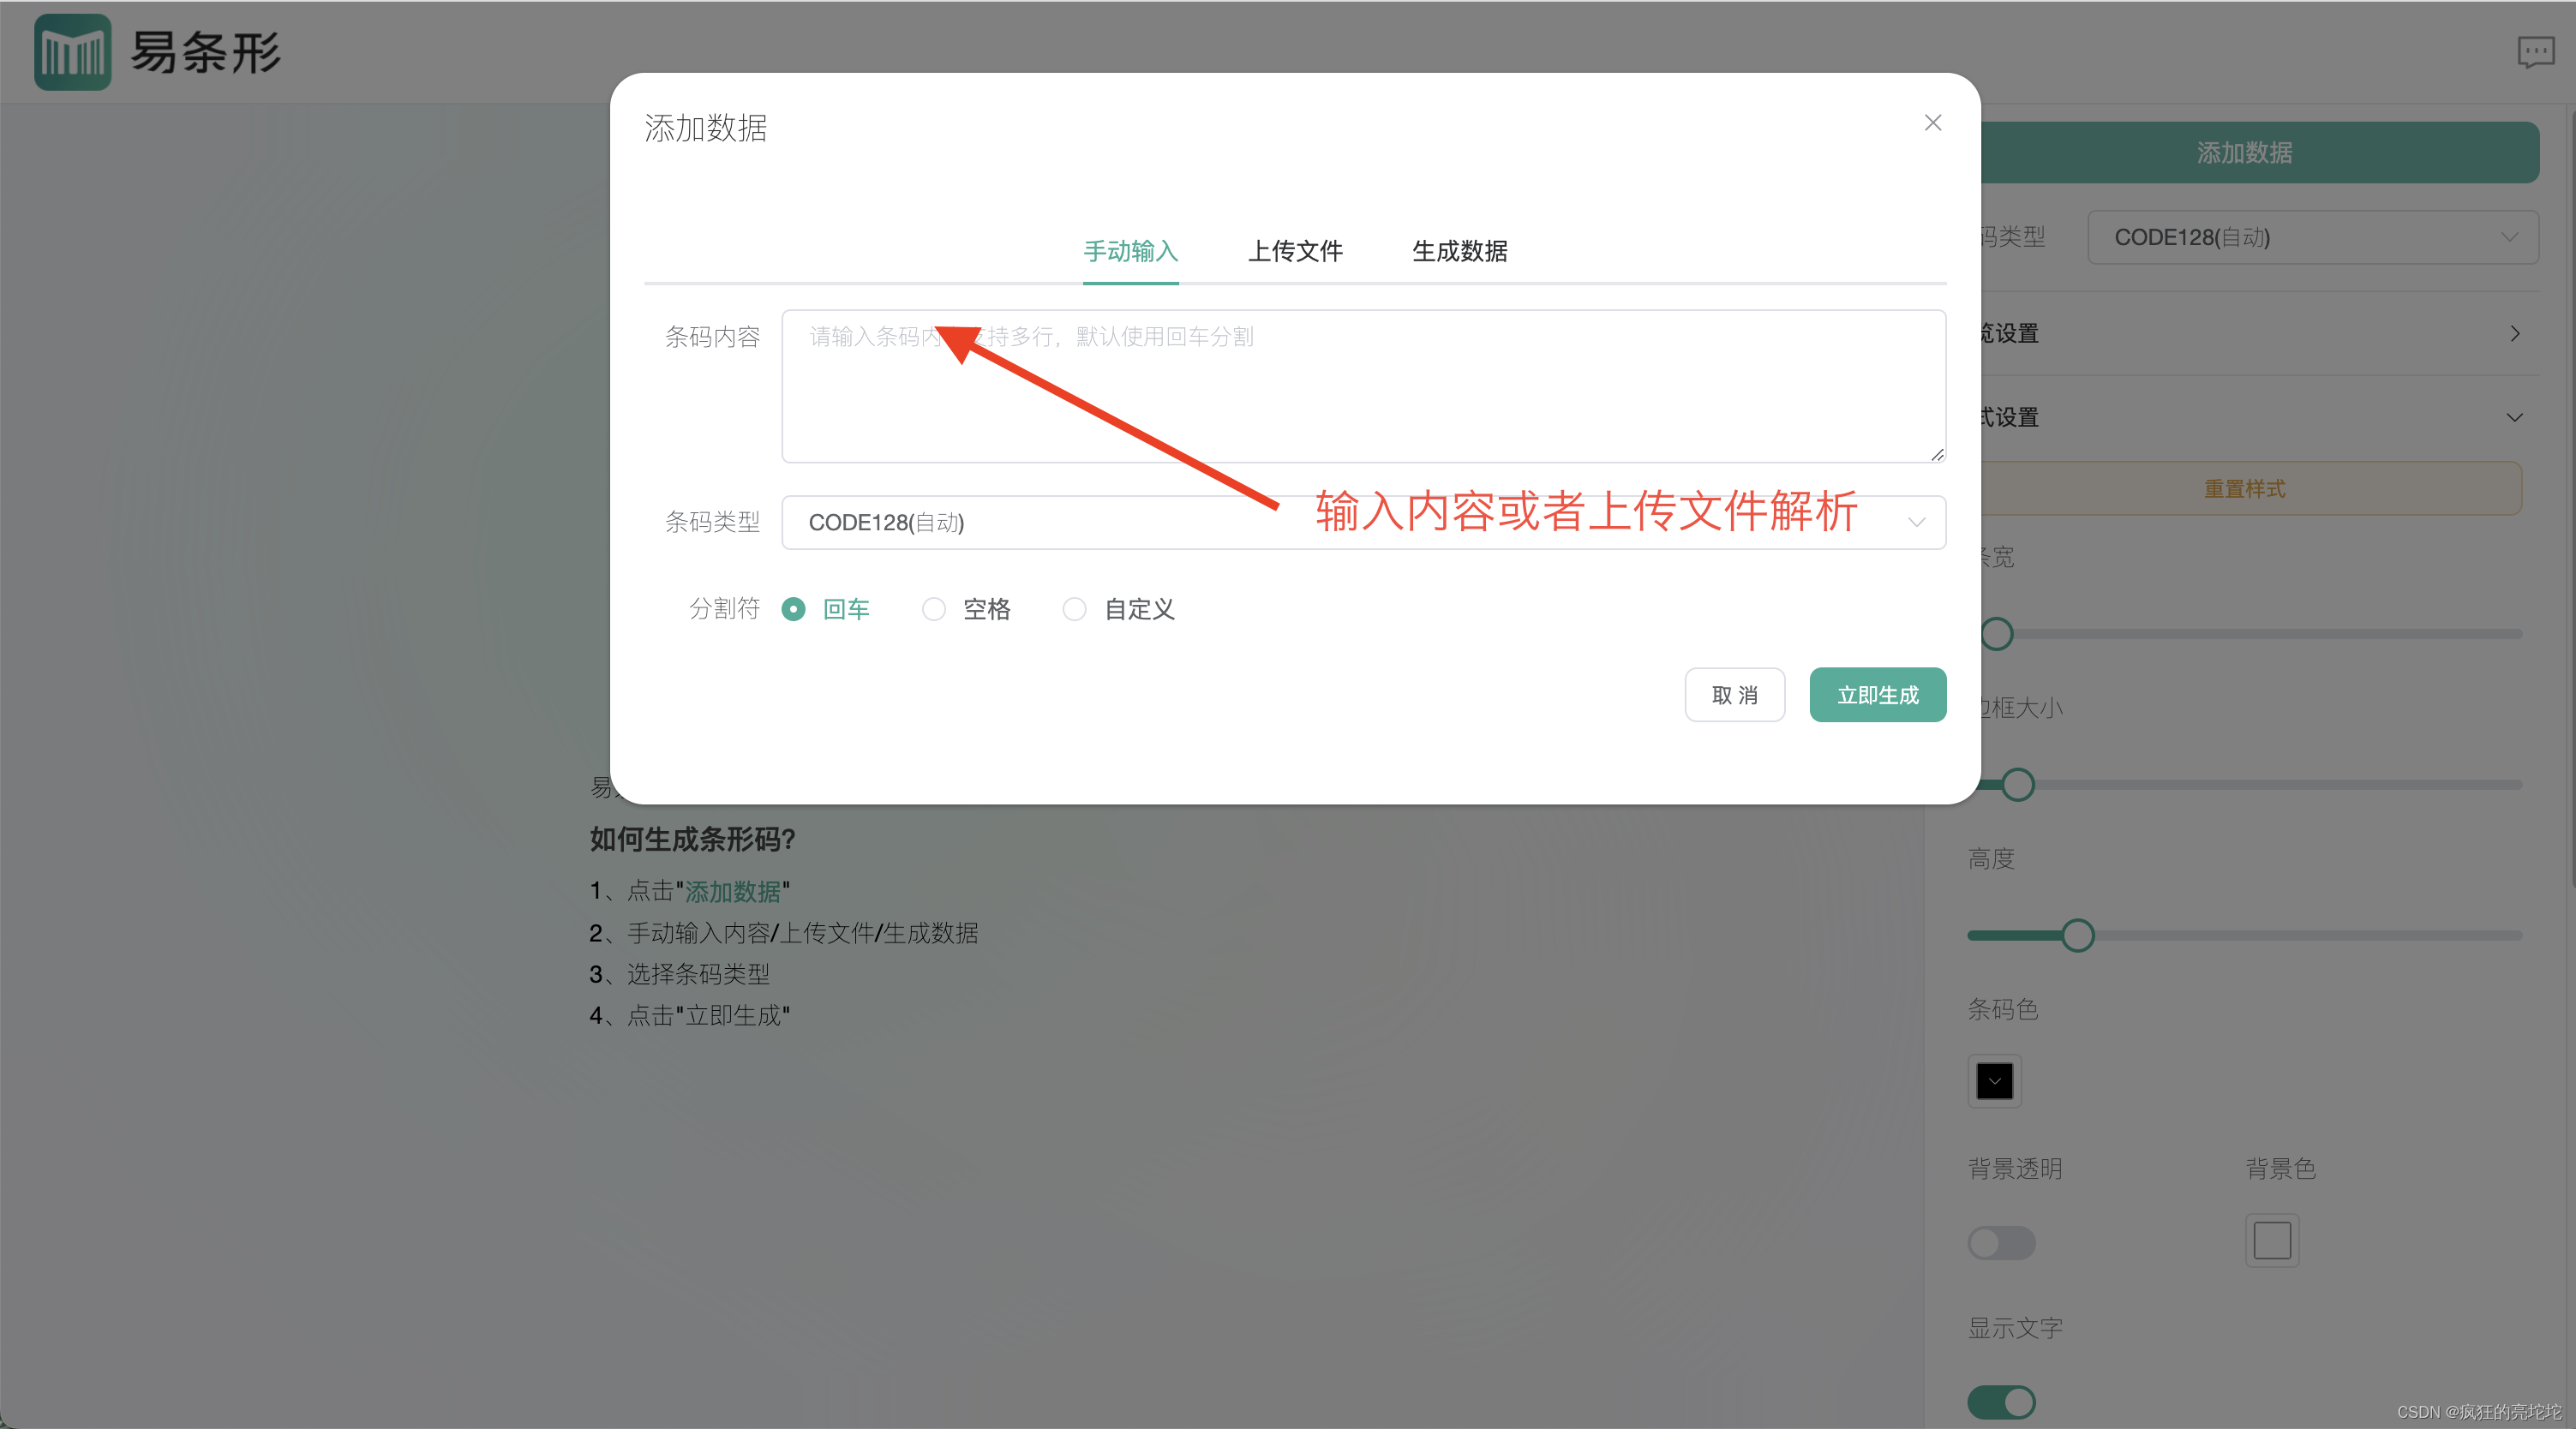Select the 回车 separator radio button
2576x1429 pixels.
click(793, 609)
